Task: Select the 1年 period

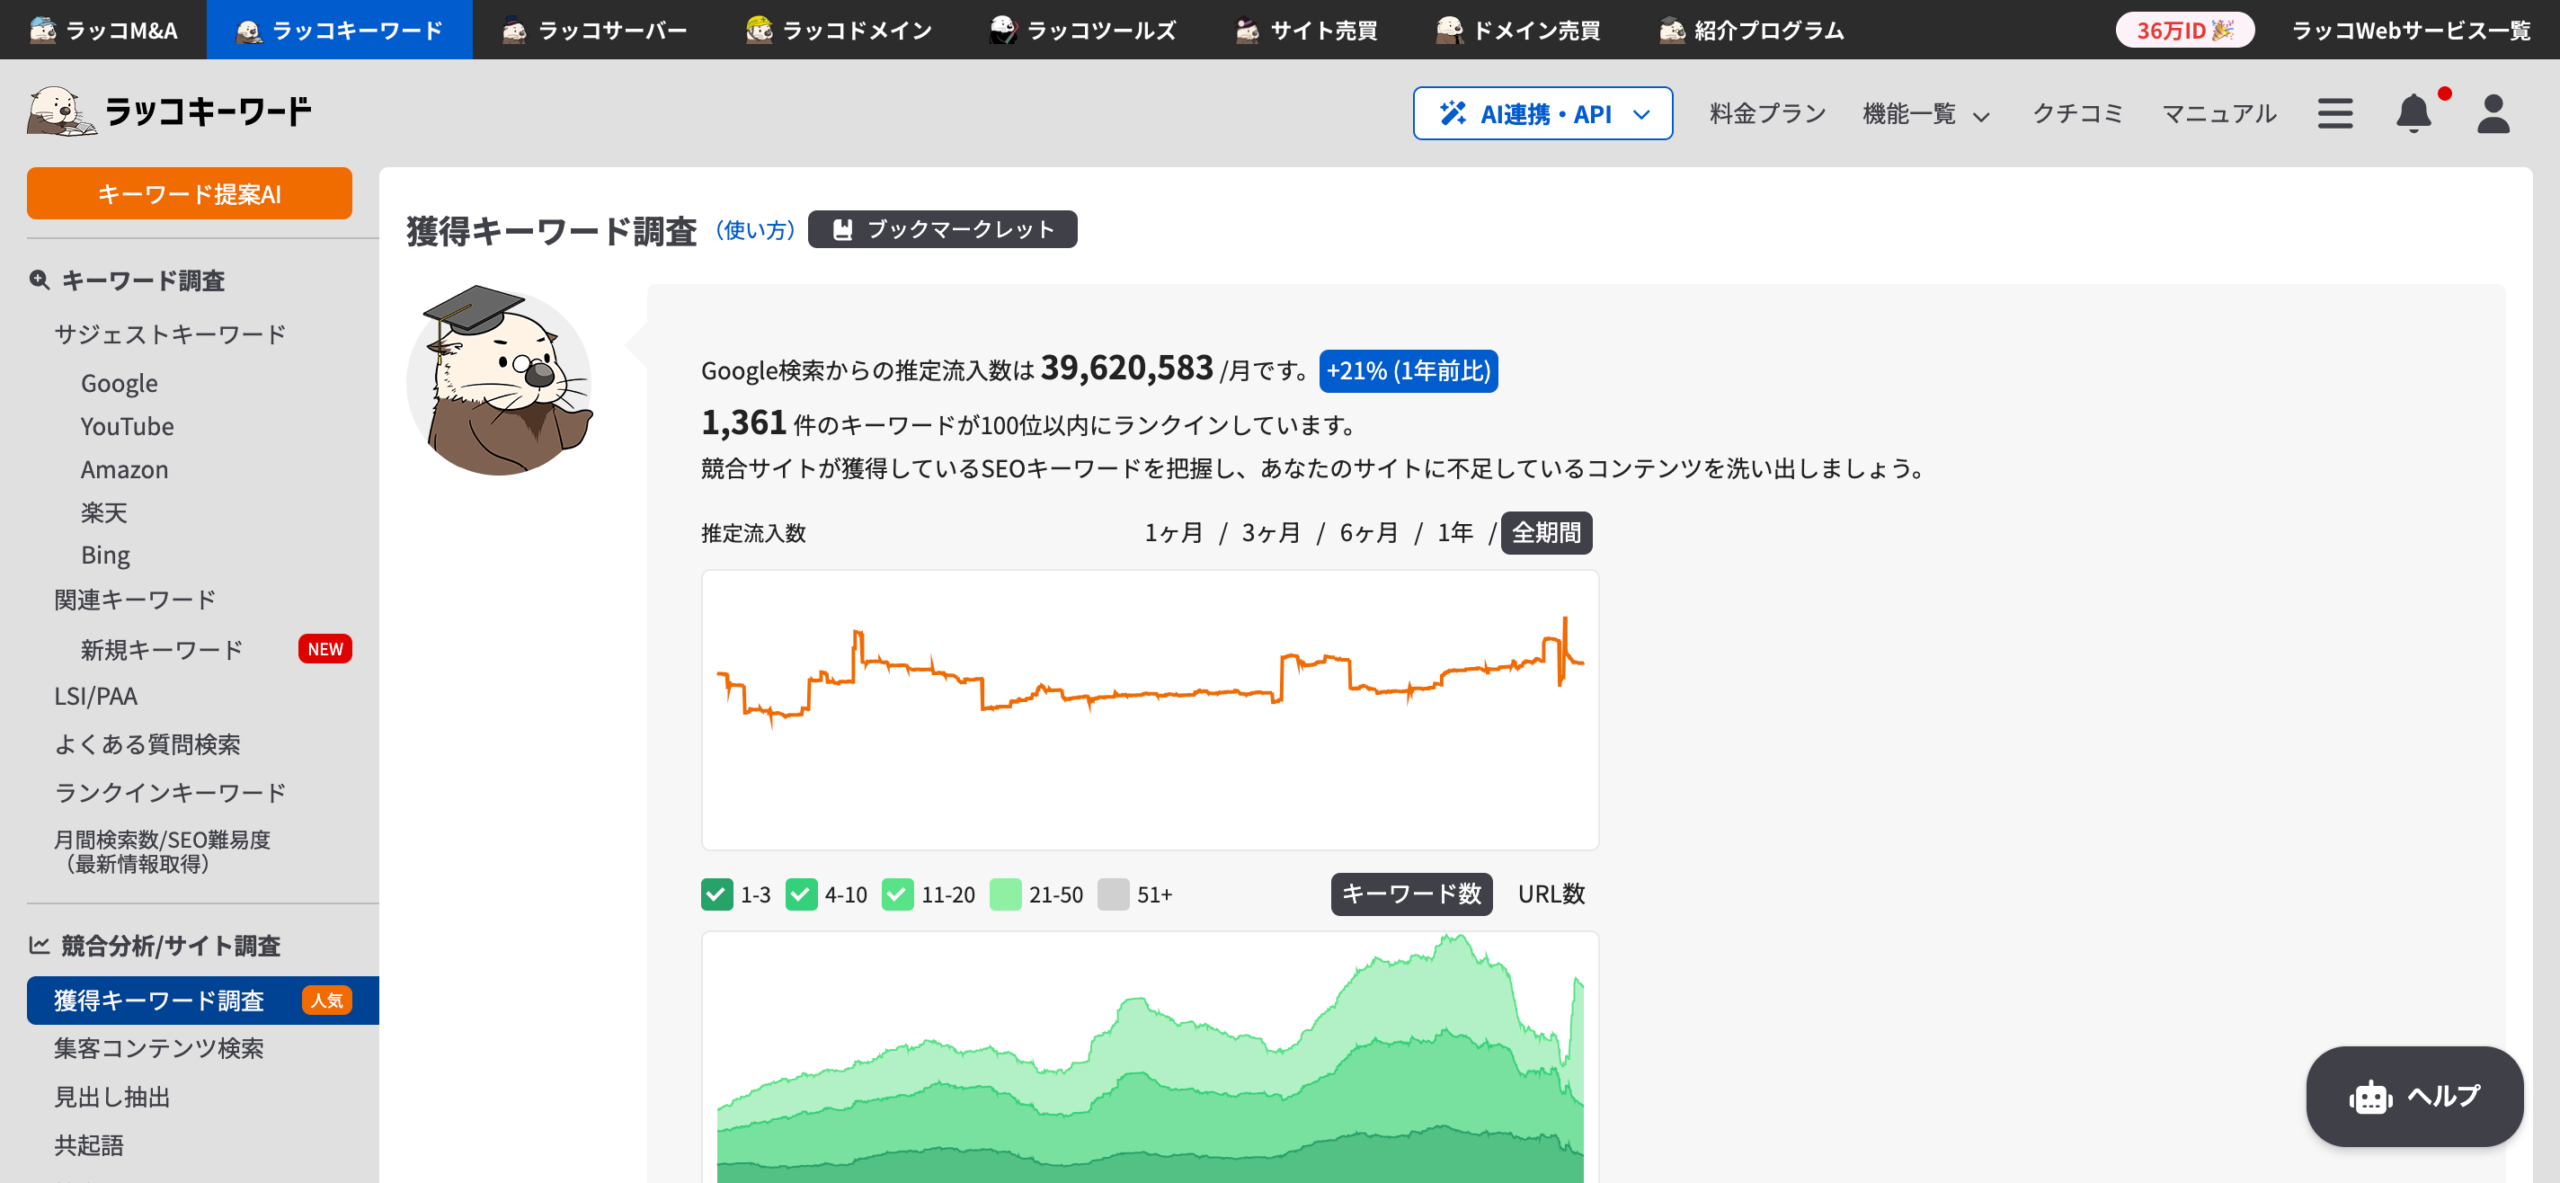Action: pos(1455,533)
